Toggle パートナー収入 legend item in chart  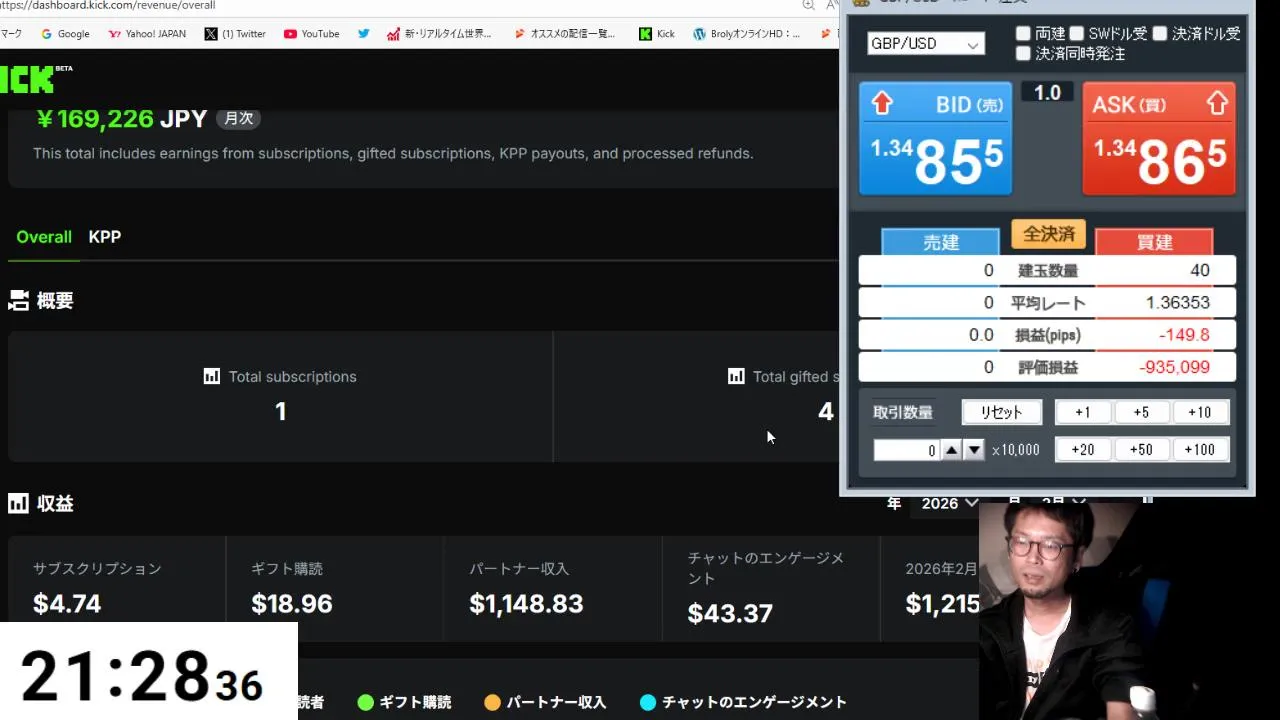coord(545,702)
